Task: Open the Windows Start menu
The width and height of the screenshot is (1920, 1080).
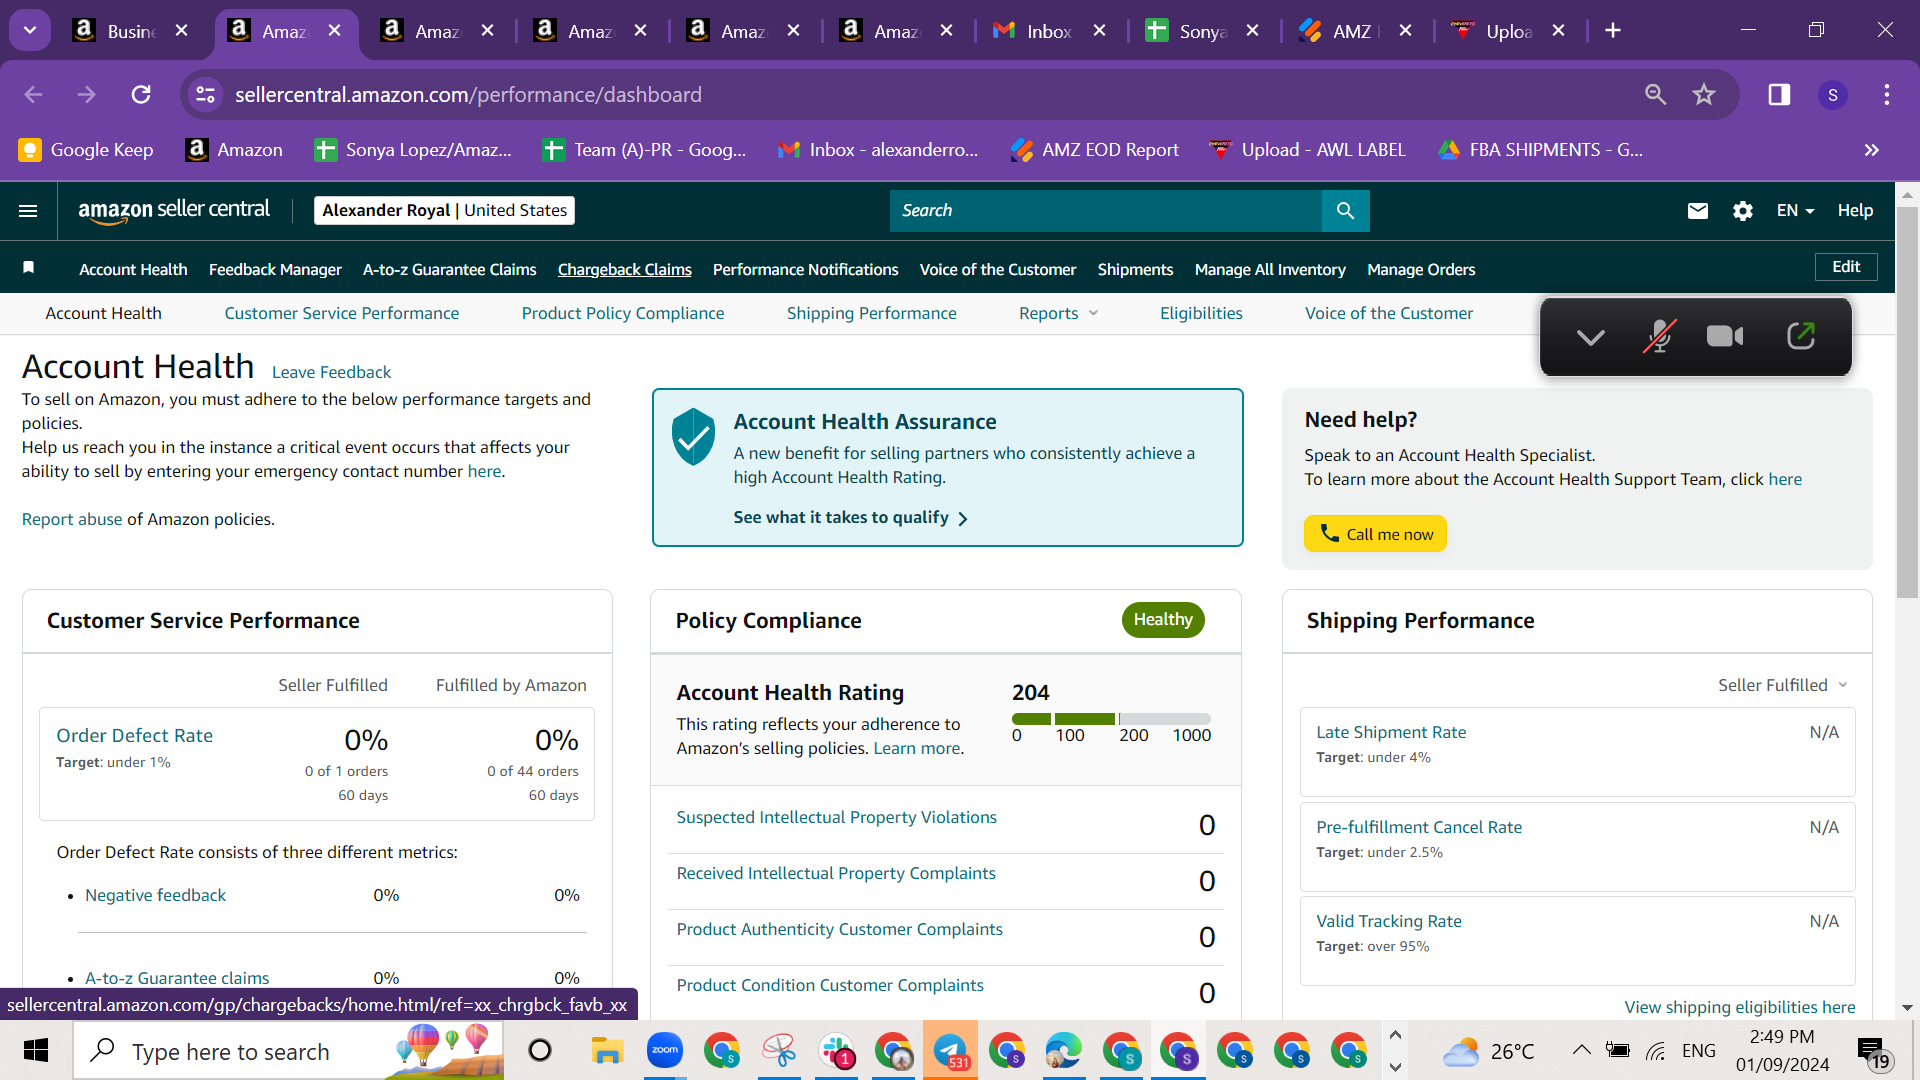Action: (x=36, y=1051)
